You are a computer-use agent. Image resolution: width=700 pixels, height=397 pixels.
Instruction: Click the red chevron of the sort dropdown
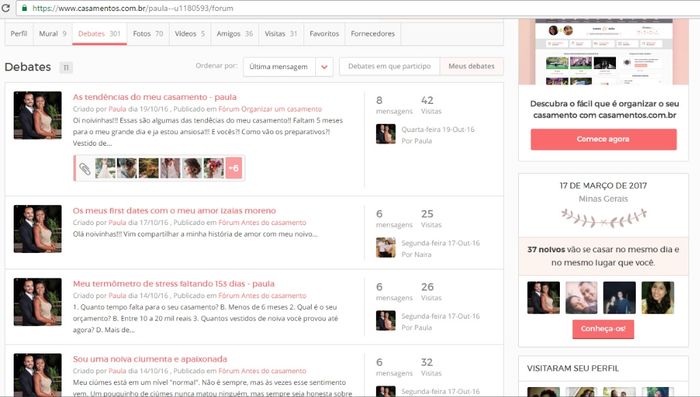tap(324, 67)
